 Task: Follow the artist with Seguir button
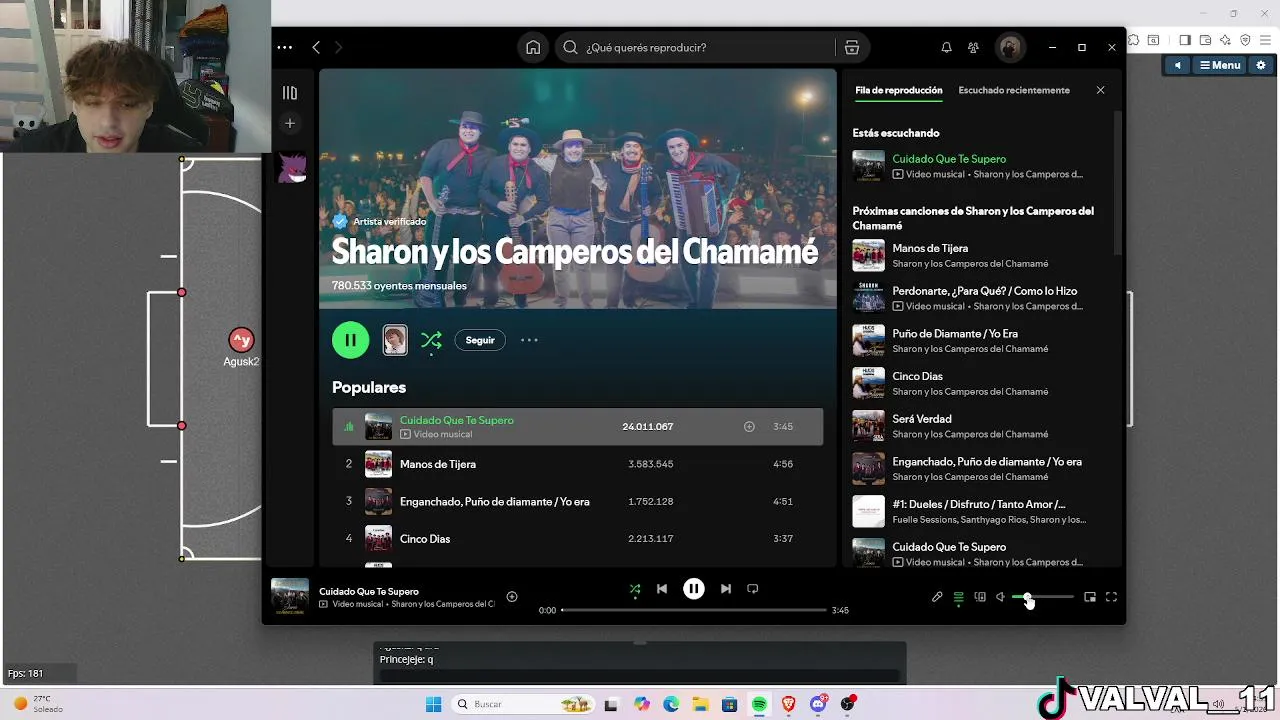[x=480, y=340]
